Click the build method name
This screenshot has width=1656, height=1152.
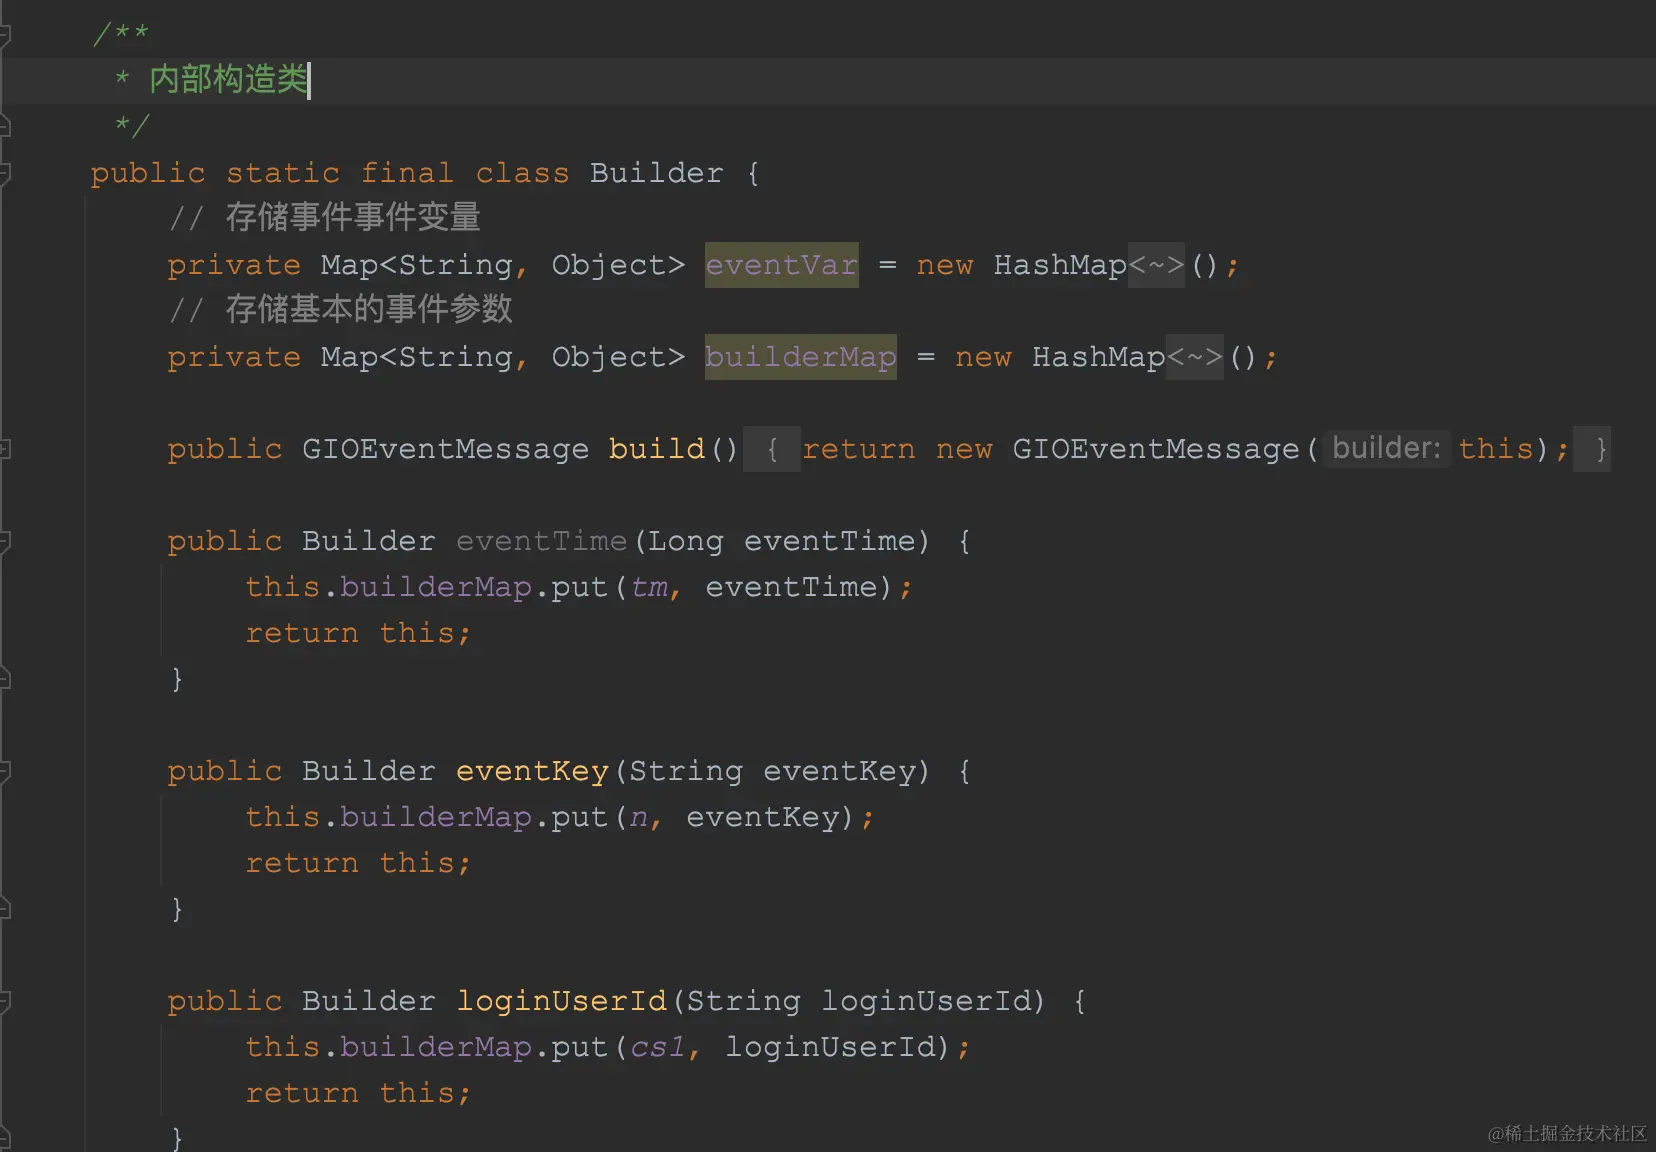(656, 449)
